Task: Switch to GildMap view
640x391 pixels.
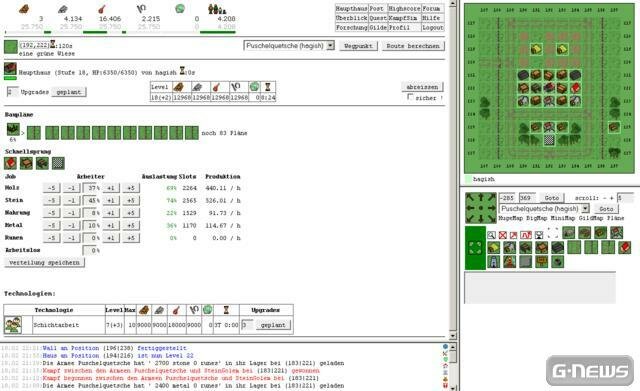Action: (590, 218)
